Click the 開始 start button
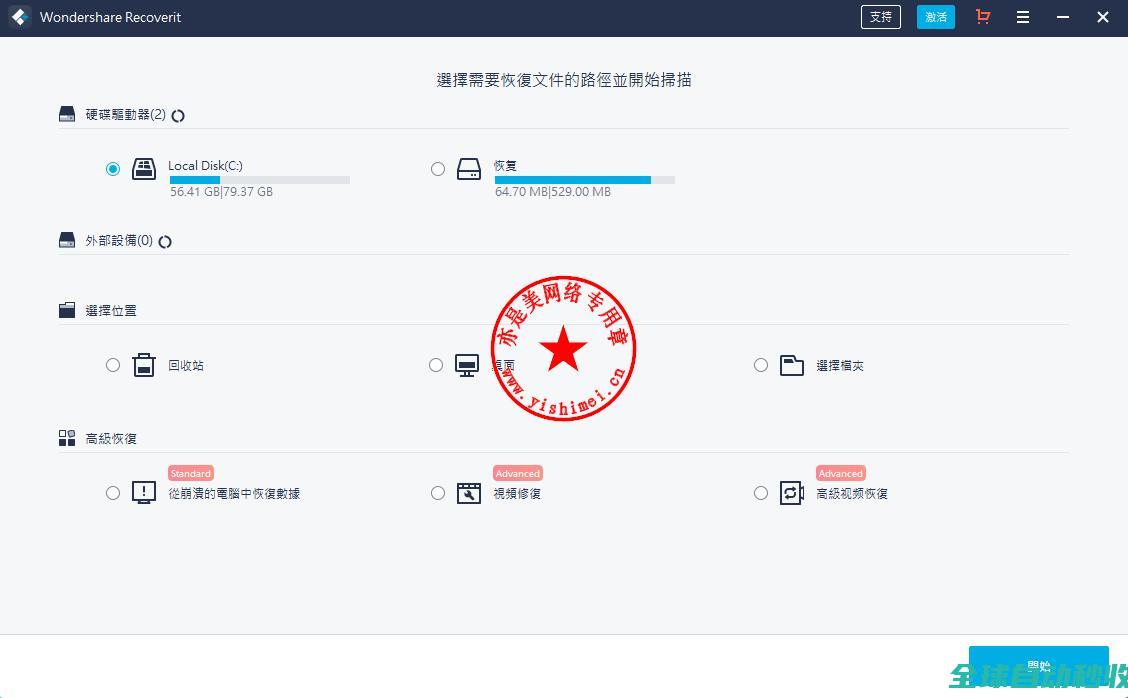Screen dimensions: 1128x698 coord(1038,666)
